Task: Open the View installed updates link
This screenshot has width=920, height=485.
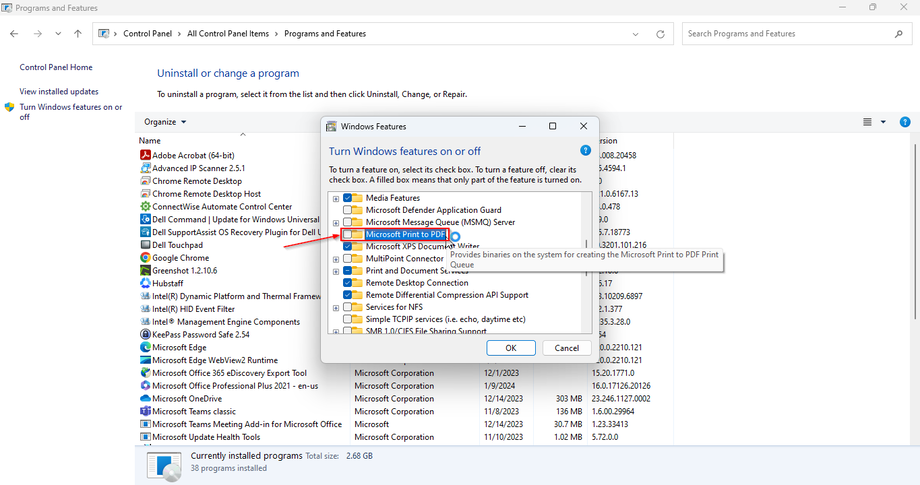Action: [x=59, y=91]
